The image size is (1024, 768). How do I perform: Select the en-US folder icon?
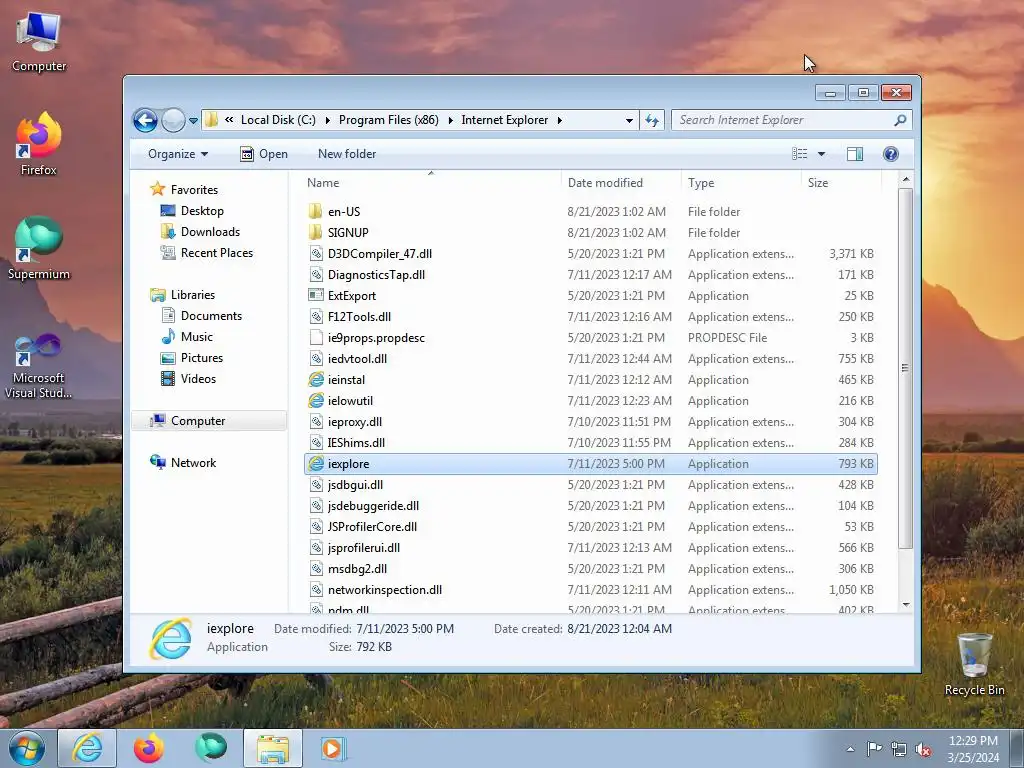(315, 212)
